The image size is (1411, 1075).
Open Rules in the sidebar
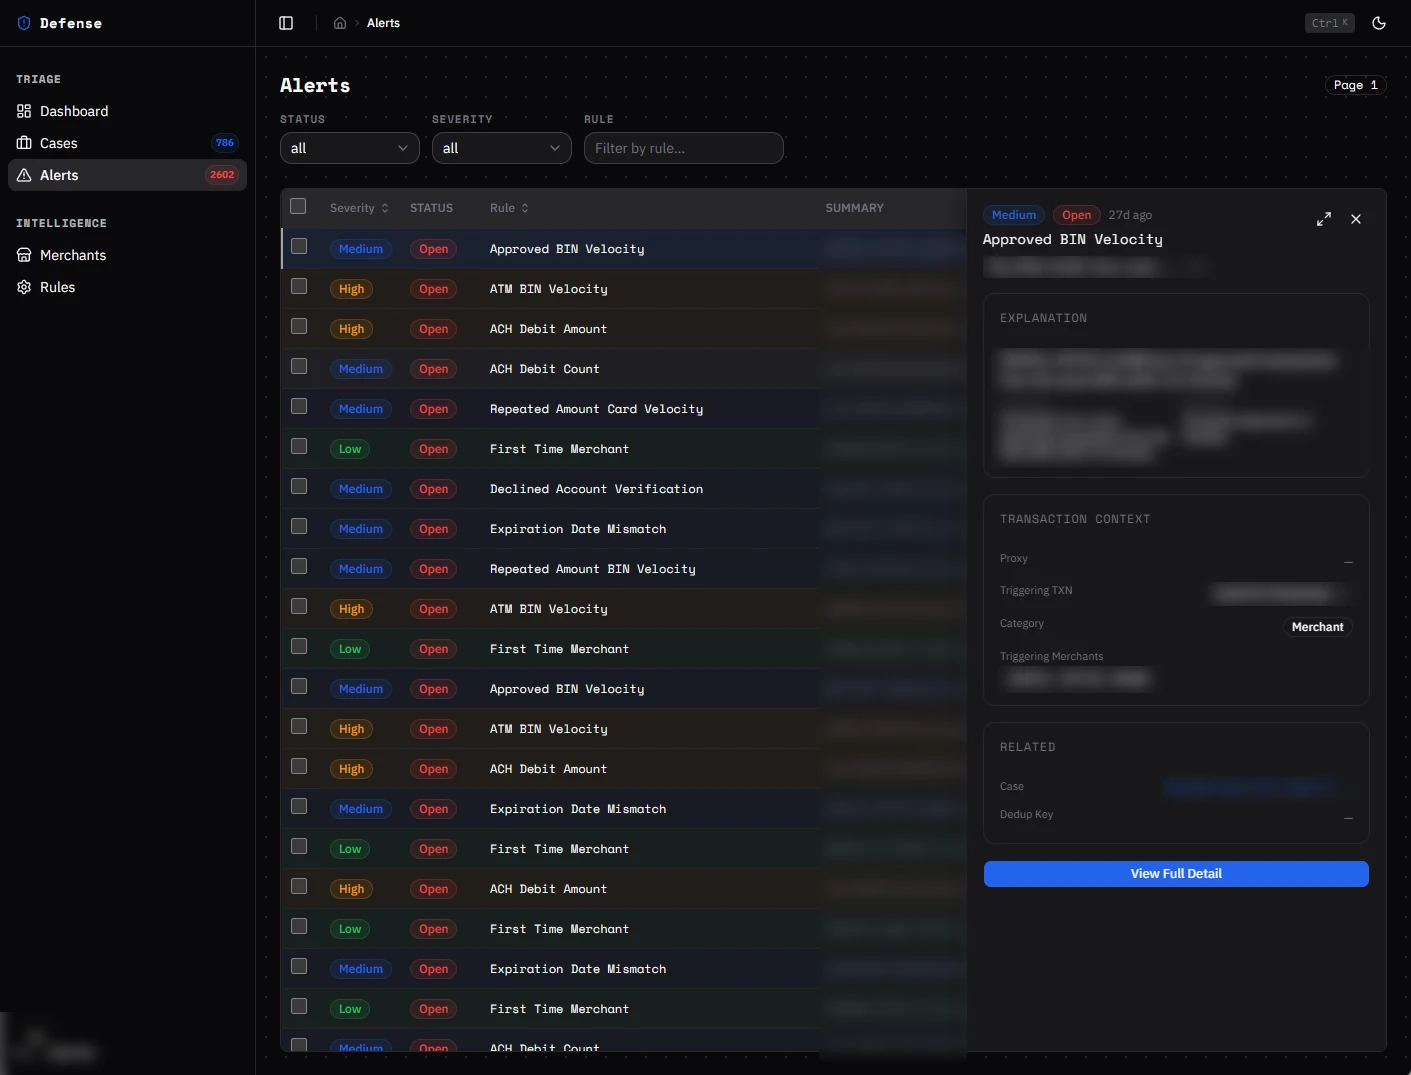[x=127, y=287]
